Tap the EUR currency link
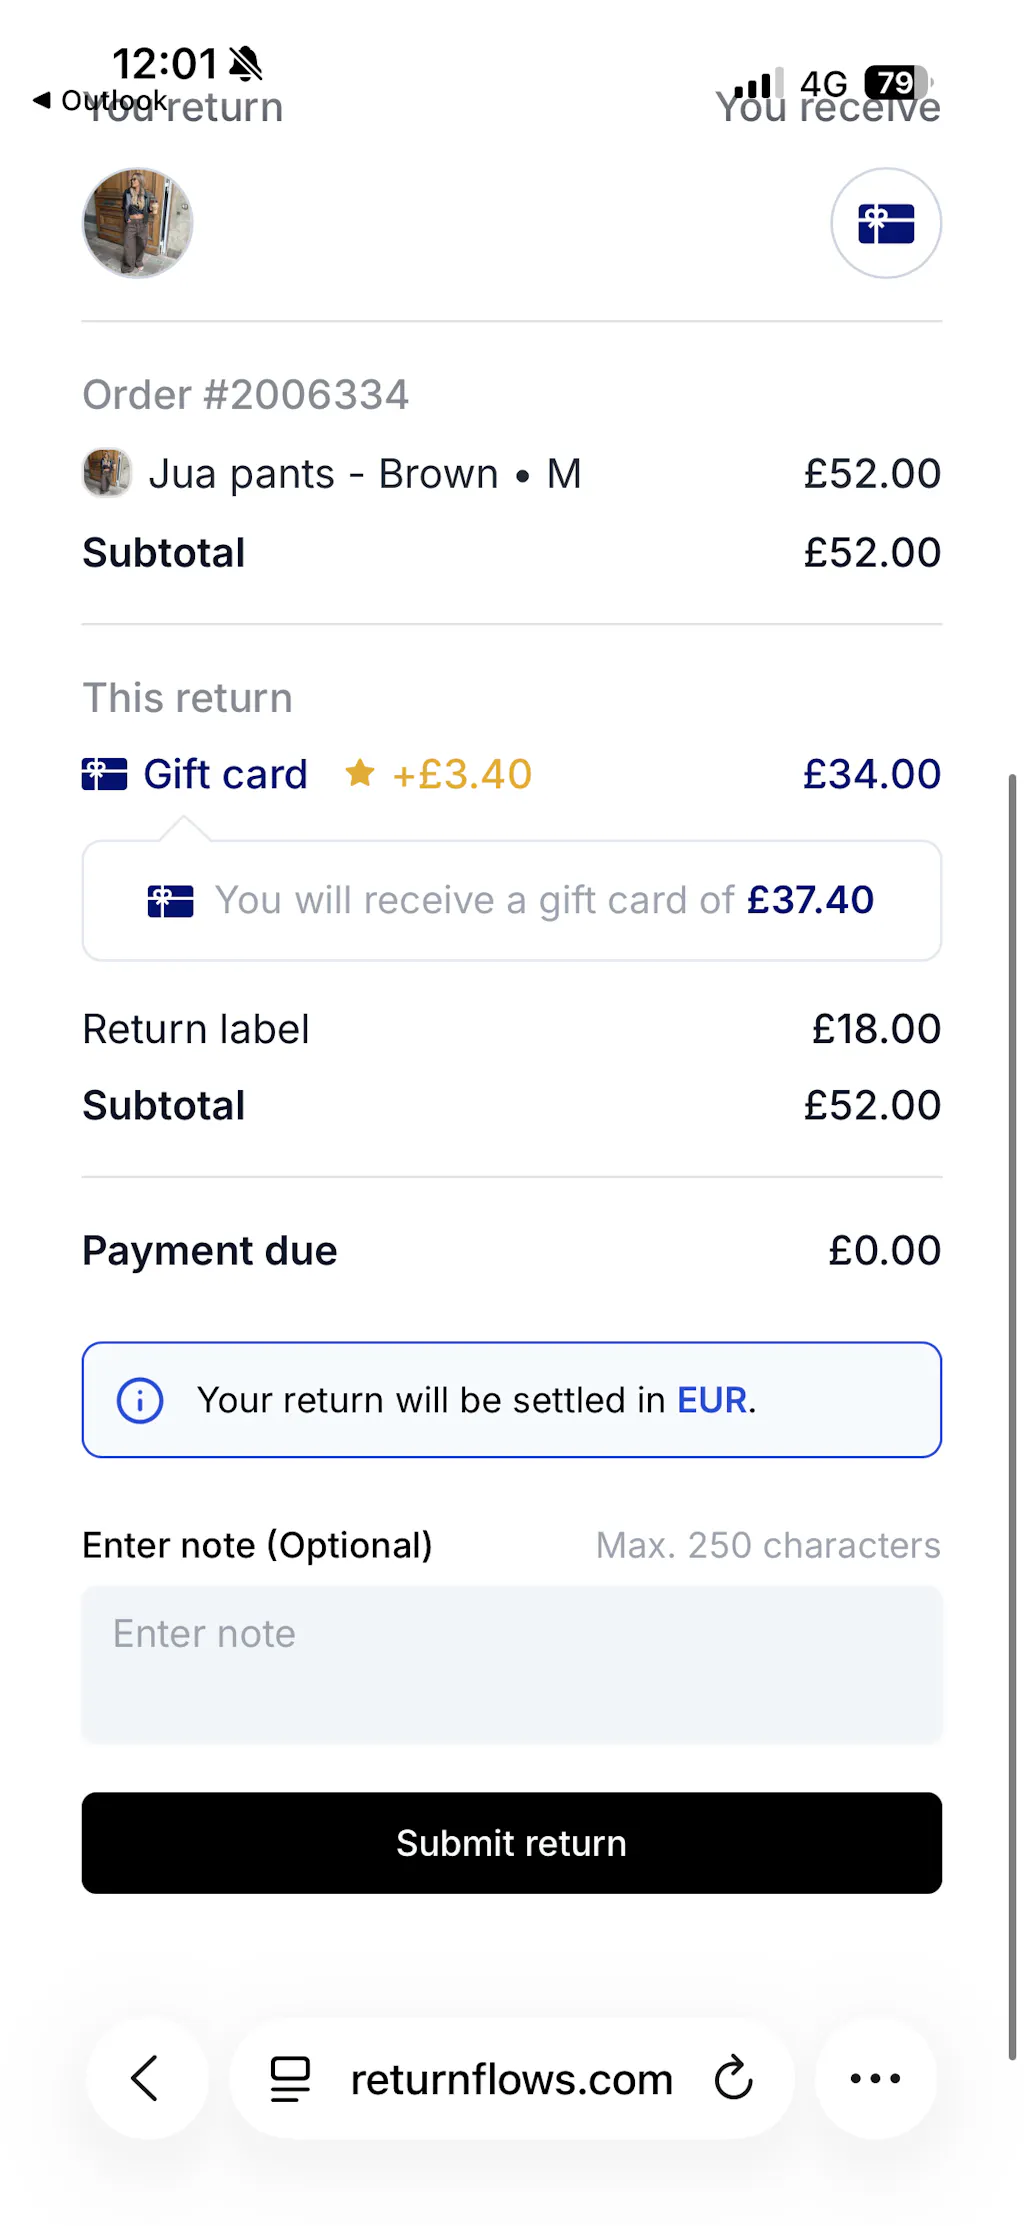The width and height of the screenshot is (1024, 2226). 712,1400
